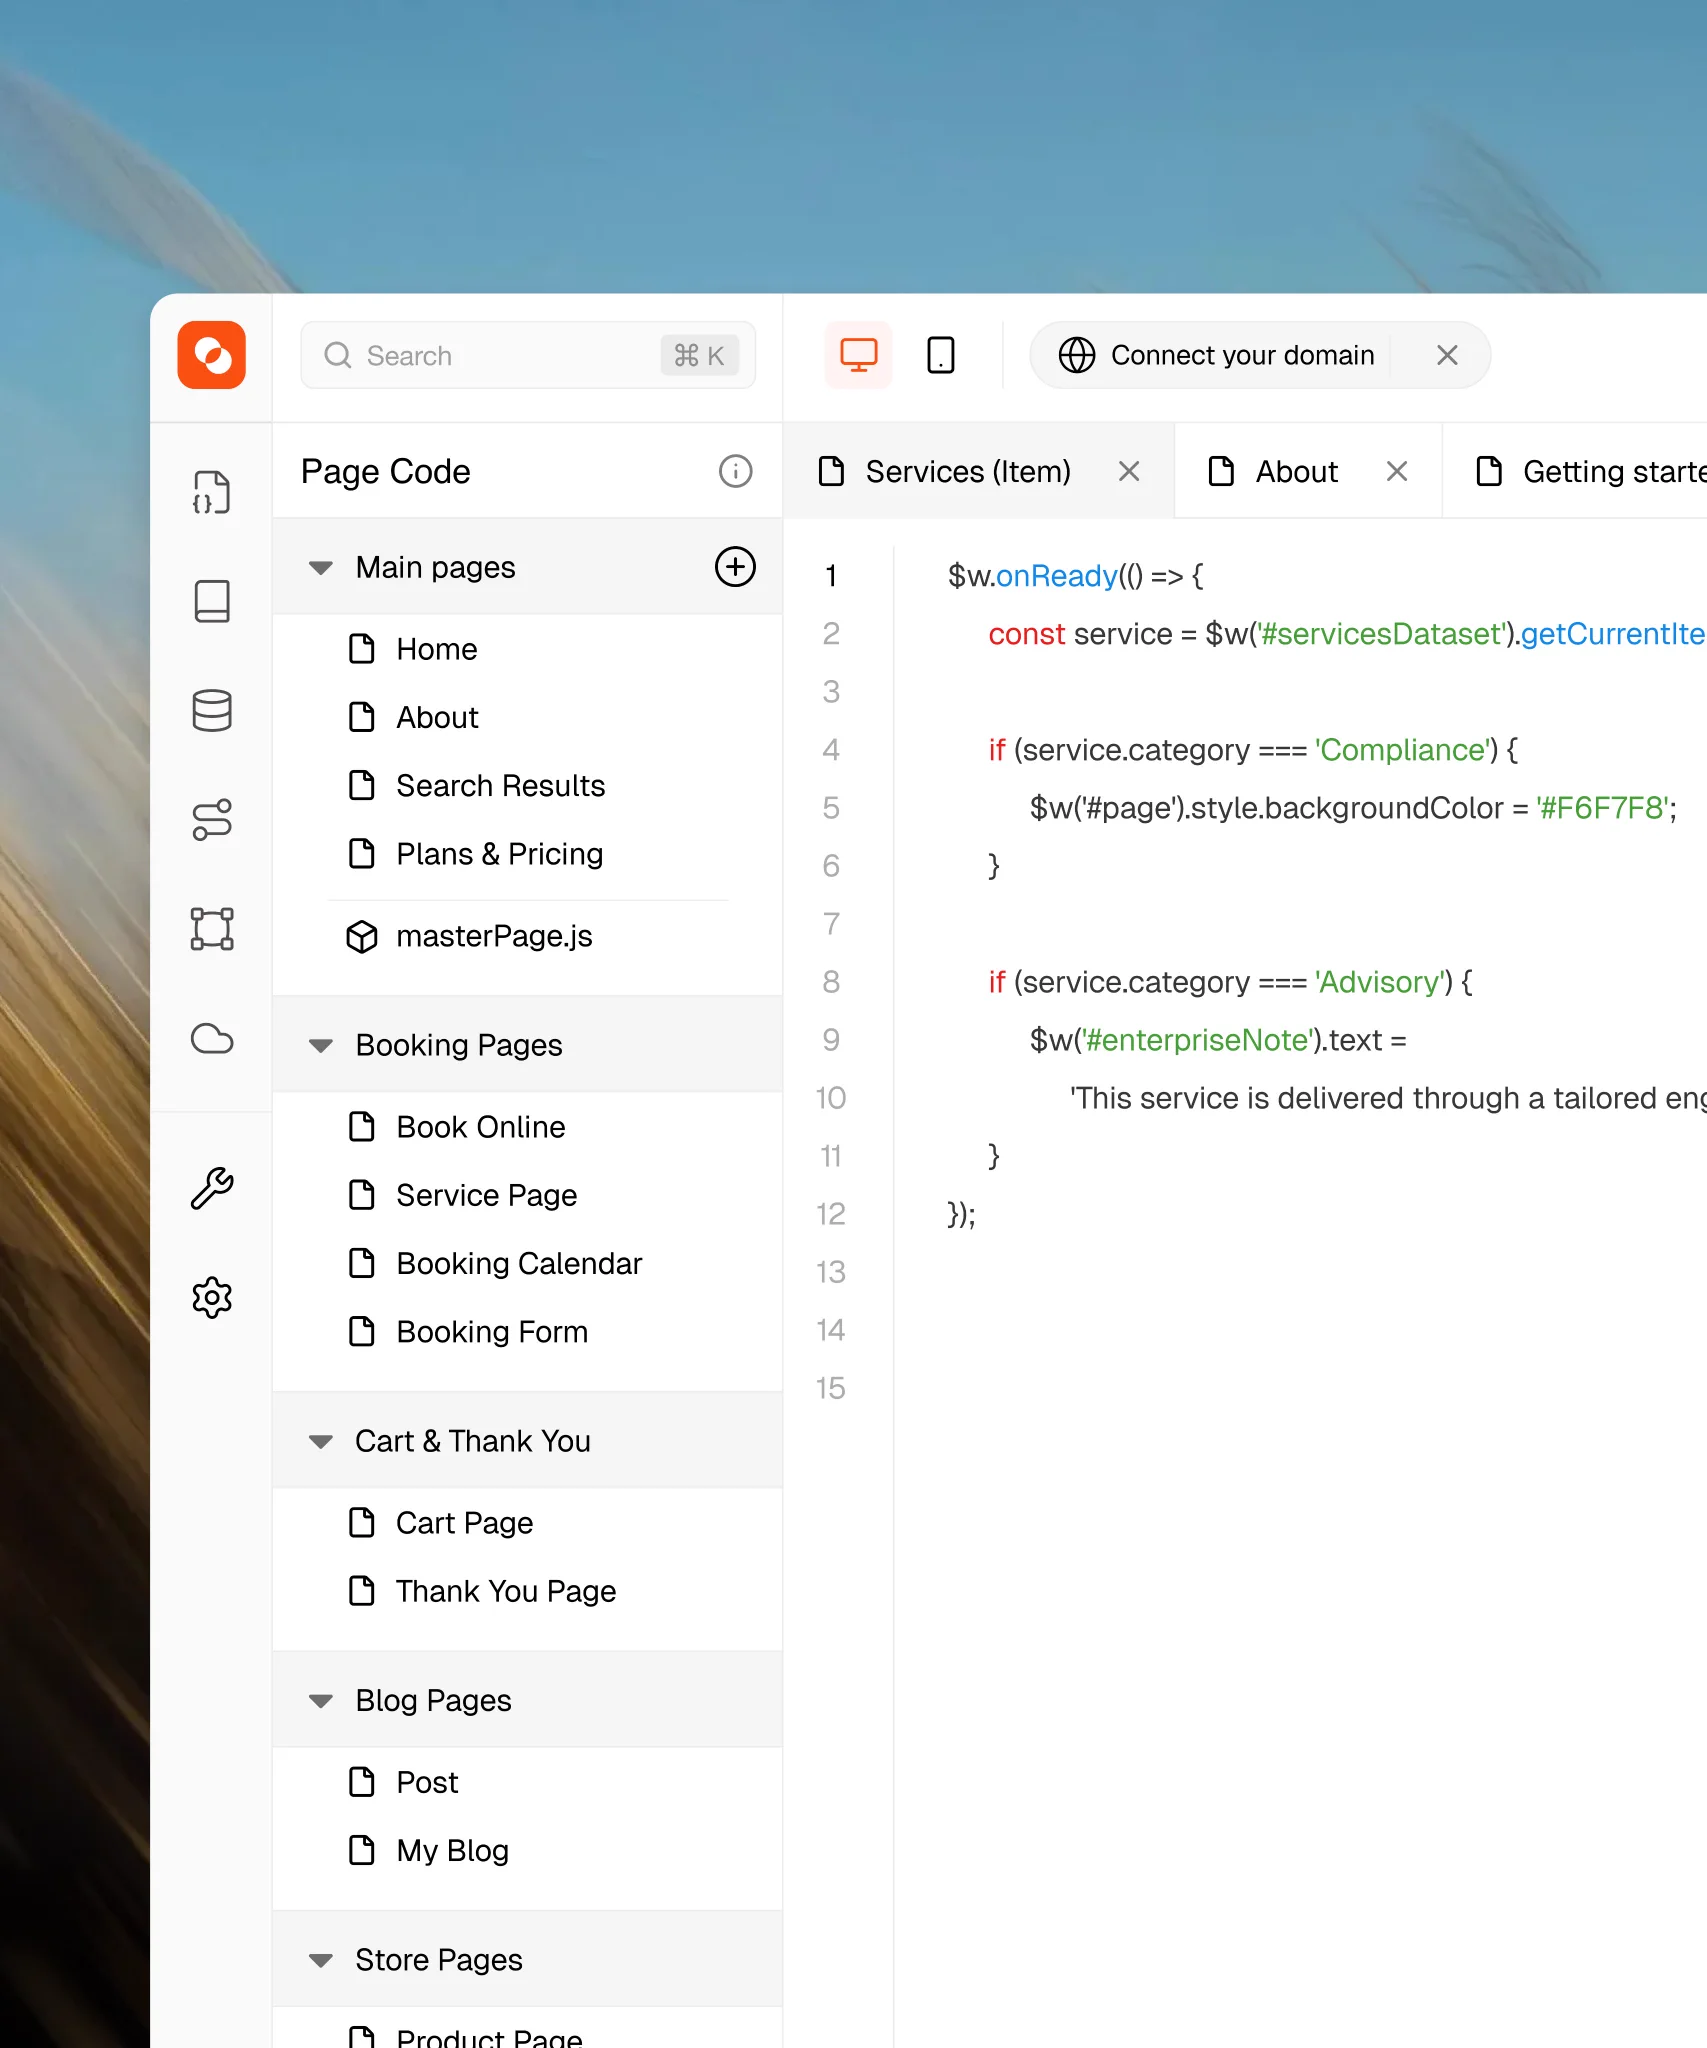Open the wrench tools sidebar icon
Image resolution: width=1707 pixels, height=2048 pixels.
(211, 1189)
